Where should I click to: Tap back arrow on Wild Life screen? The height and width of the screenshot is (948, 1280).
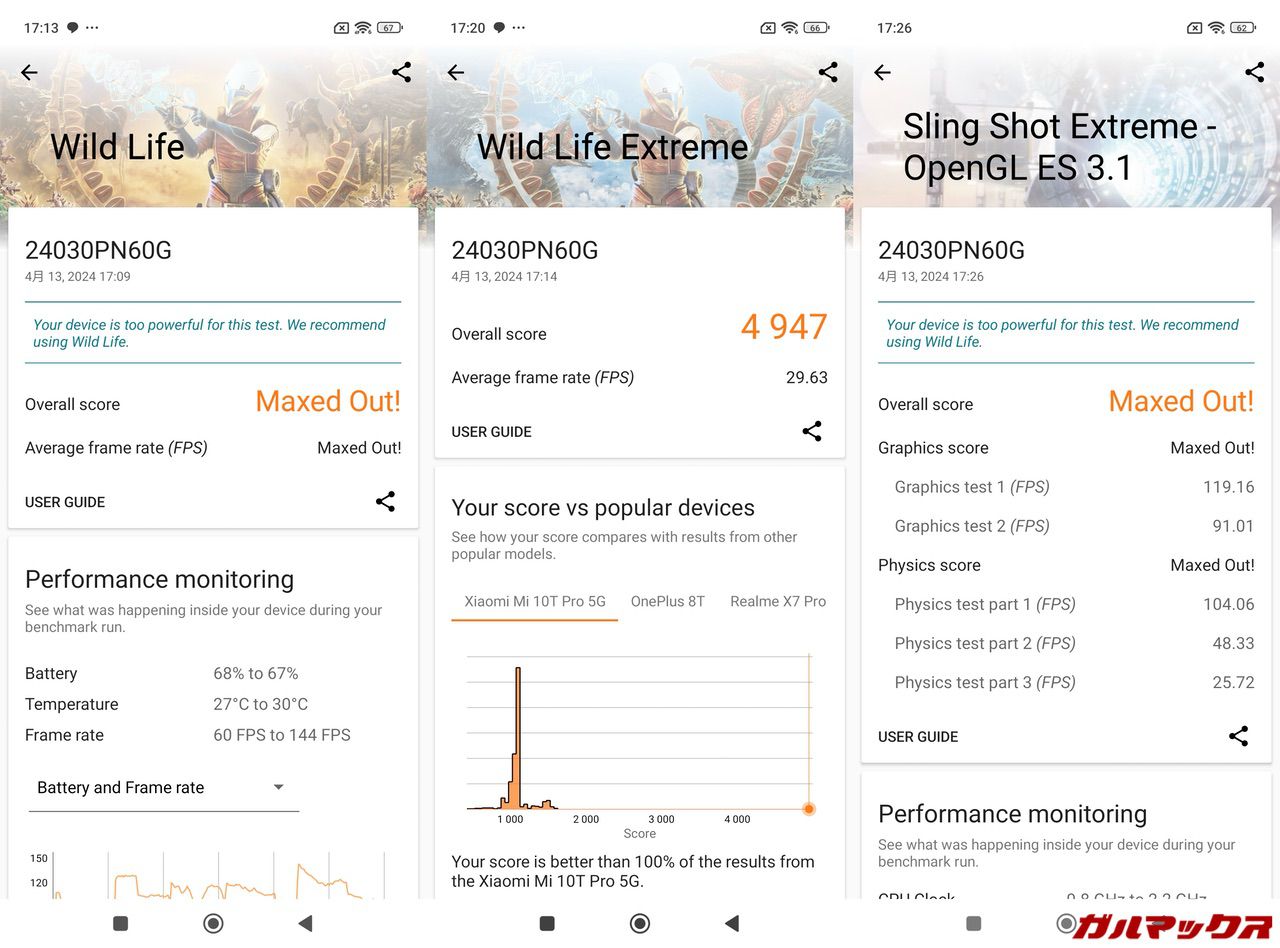(29, 72)
